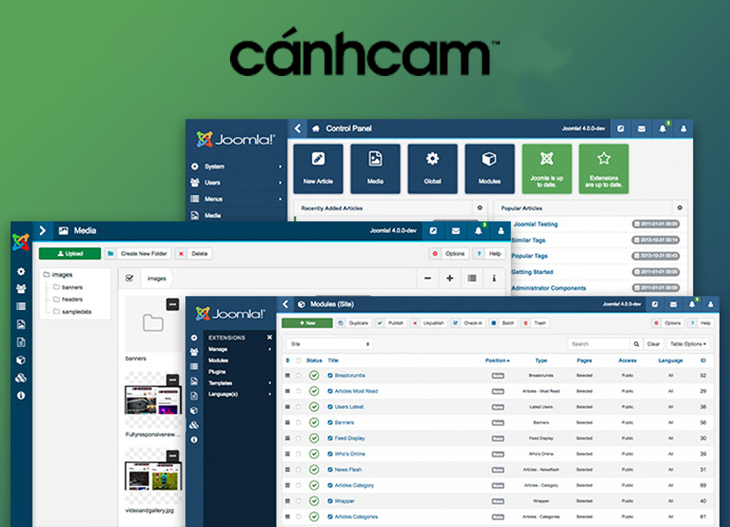This screenshot has height=527, width=730.
Task: Expand Users menu in Control Panel sidebar
Action: 237,182
